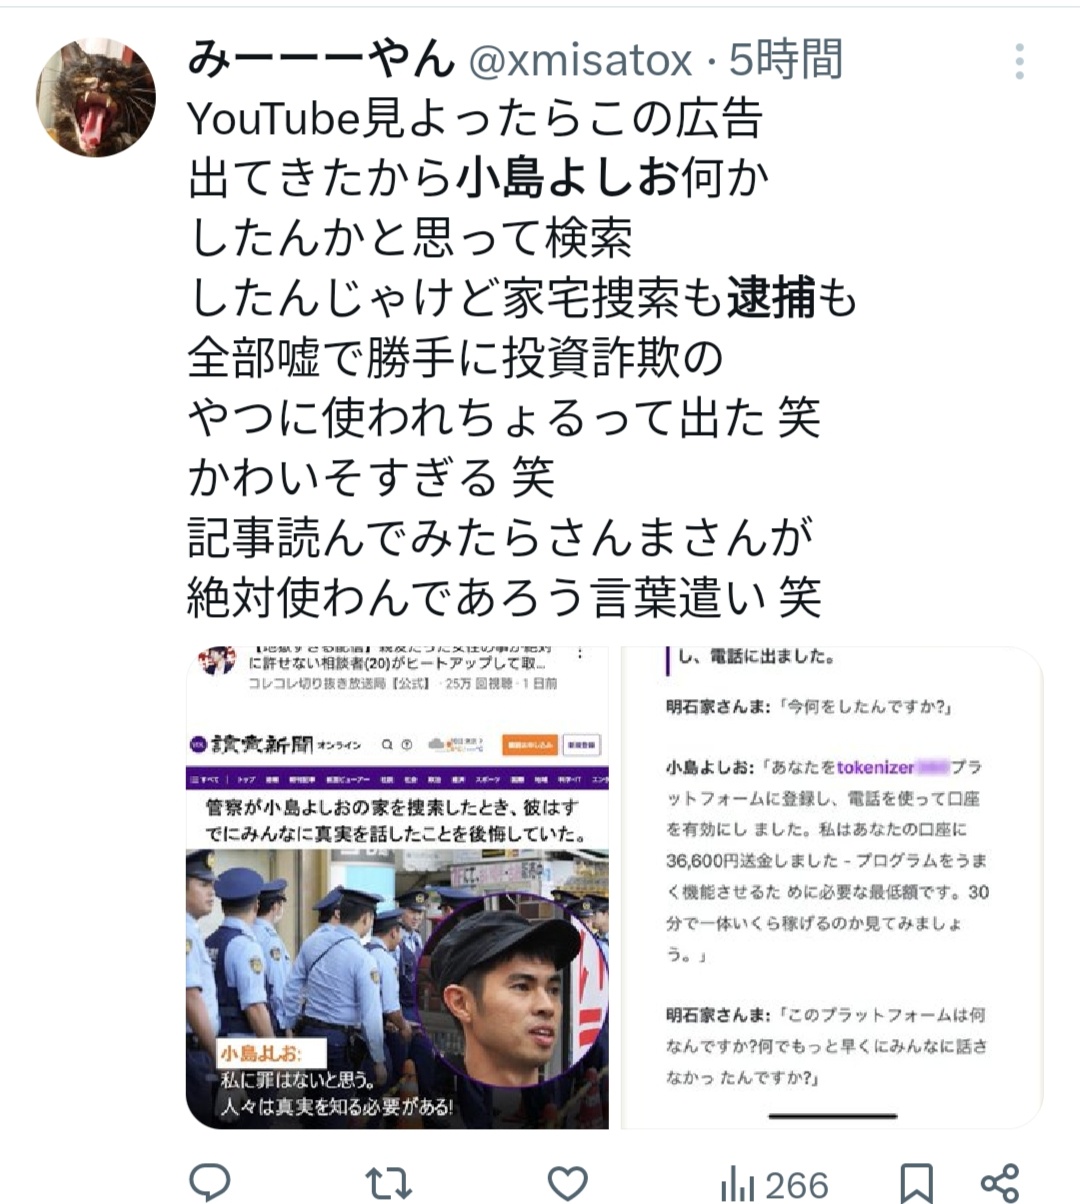Open the three-dot more options menu
The height and width of the screenshot is (1204, 1080).
click(1019, 62)
